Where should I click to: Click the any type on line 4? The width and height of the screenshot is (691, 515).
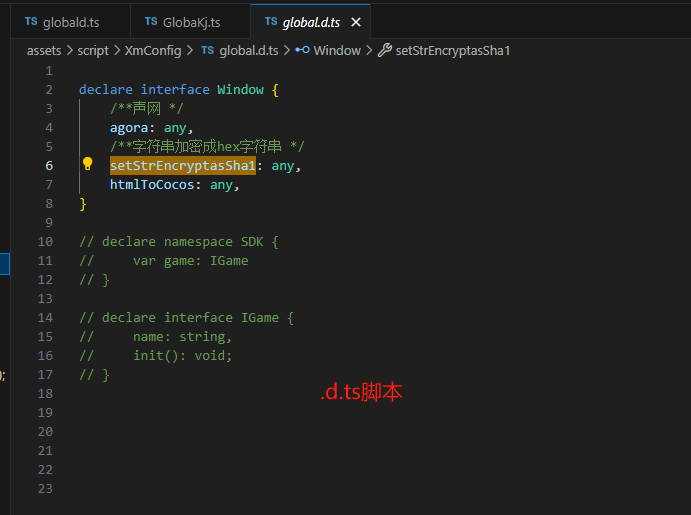pos(175,128)
